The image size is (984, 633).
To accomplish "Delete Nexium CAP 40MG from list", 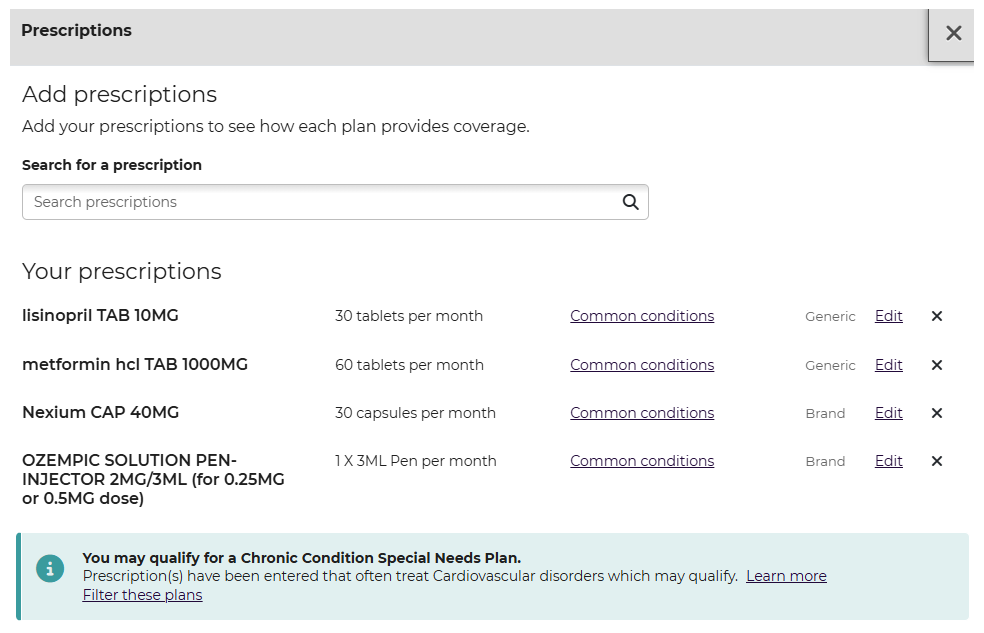I will tap(937, 413).
